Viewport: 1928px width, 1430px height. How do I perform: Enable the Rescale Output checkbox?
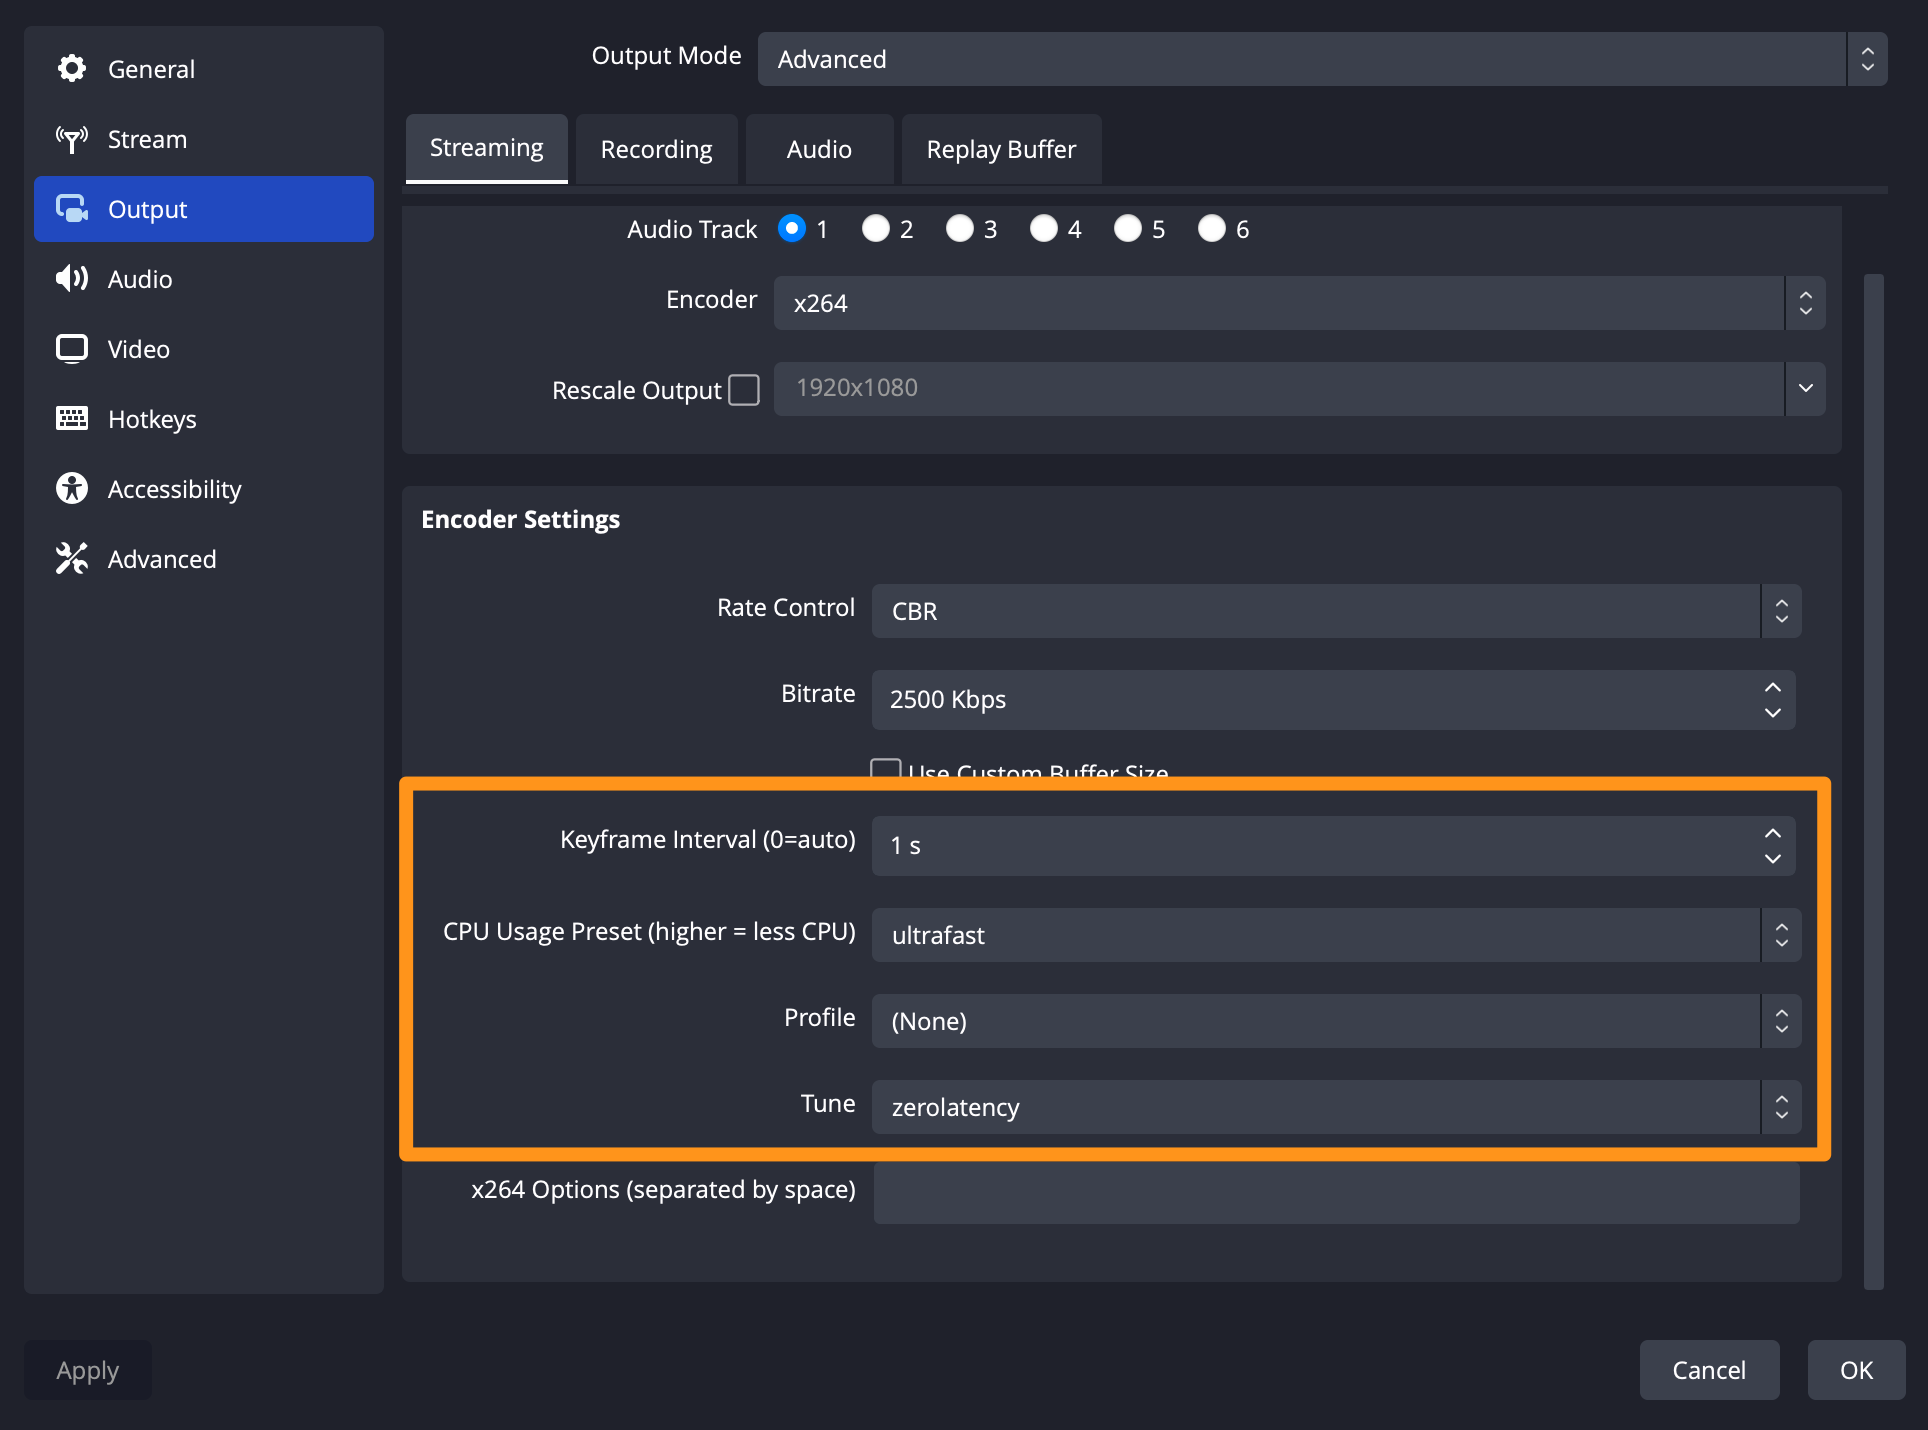744,390
